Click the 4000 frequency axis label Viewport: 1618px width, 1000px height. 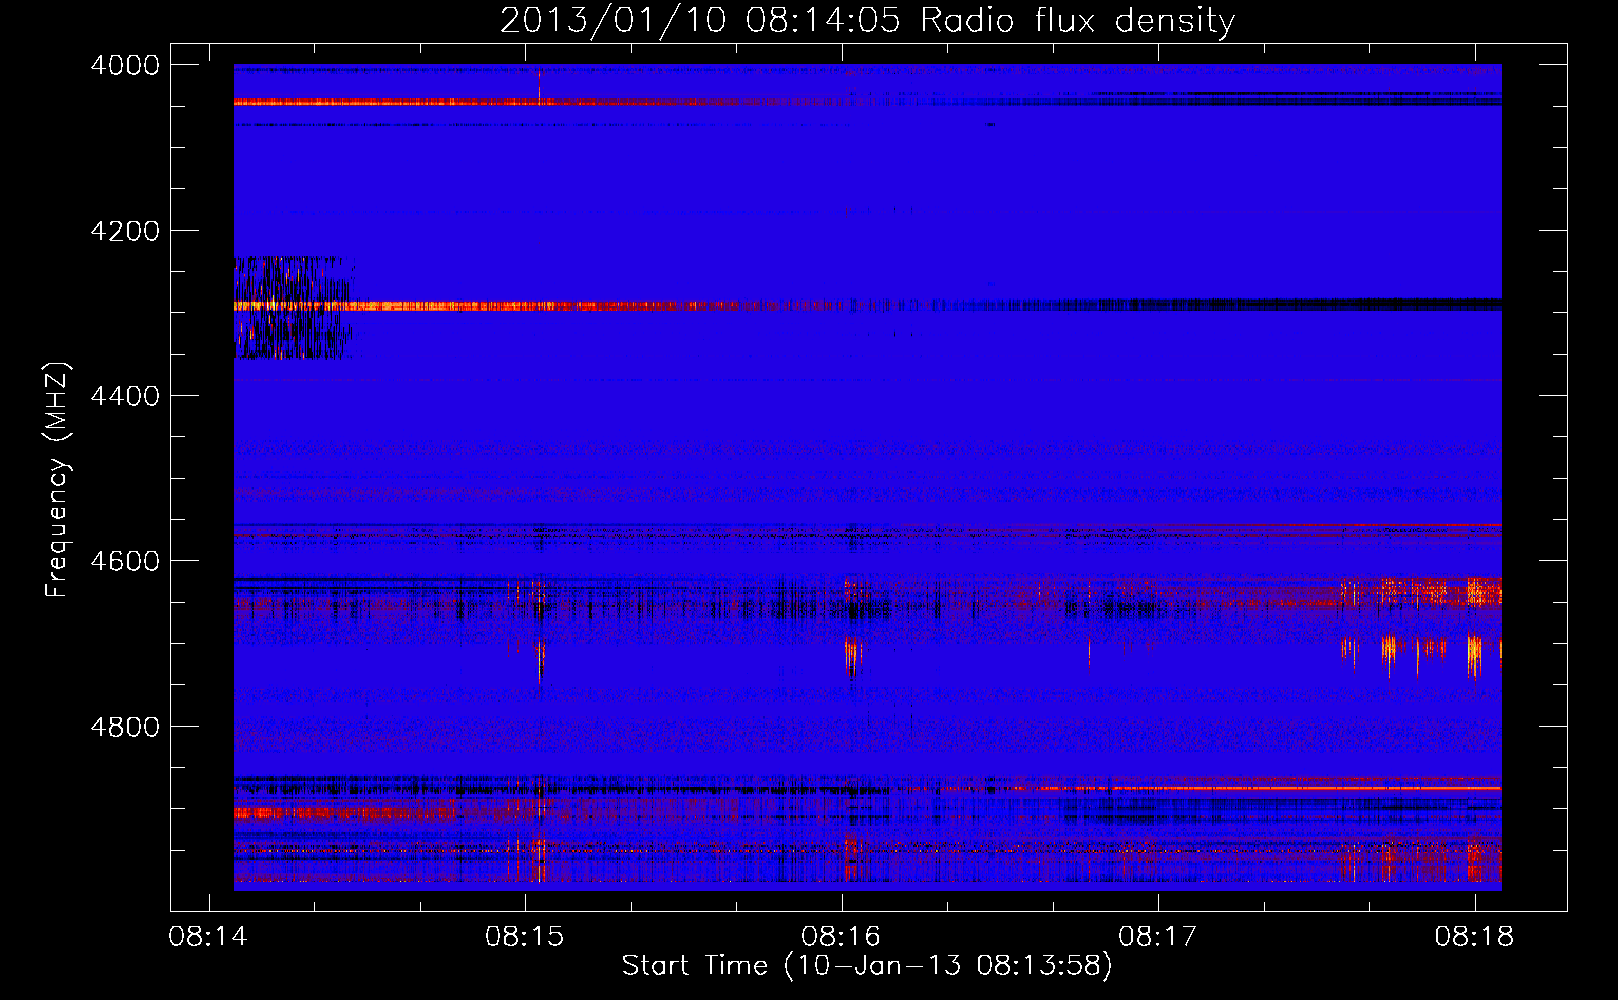click(125, 65)
